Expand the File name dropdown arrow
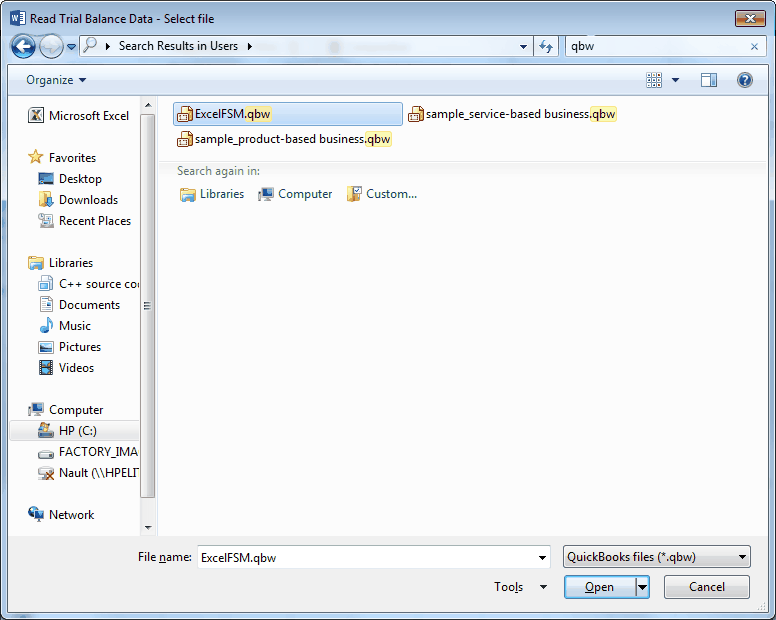The width and height of the screenshot is (776, 620). [542, 558]
